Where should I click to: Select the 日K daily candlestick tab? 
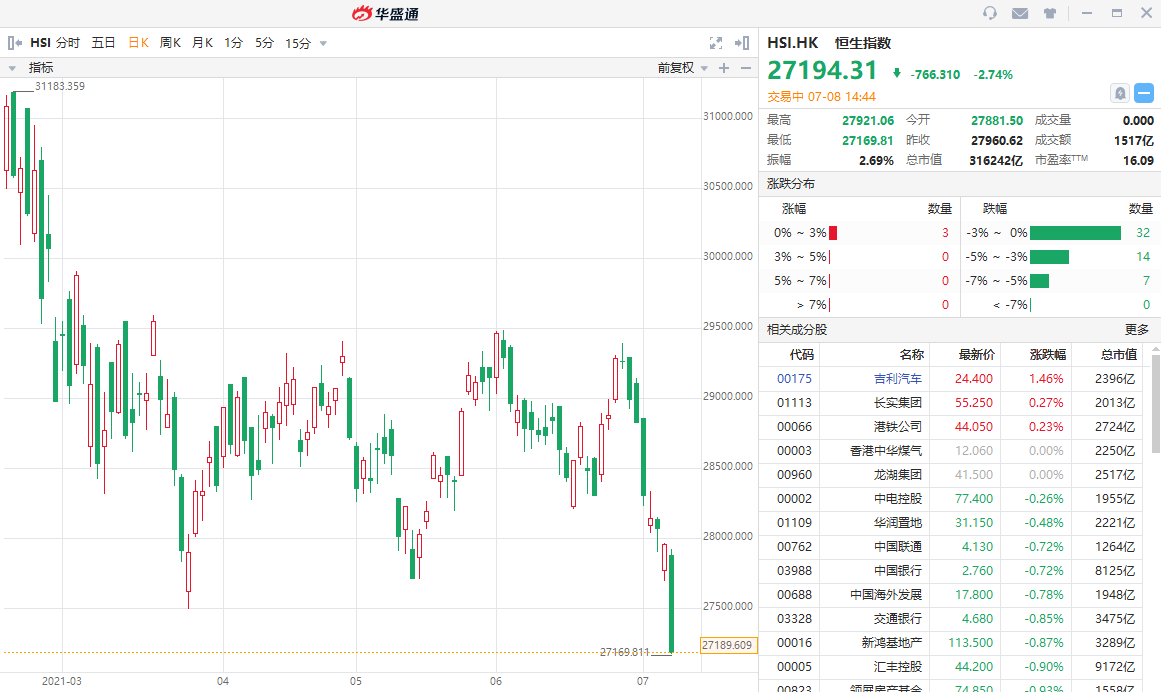(x=138, y=43)
